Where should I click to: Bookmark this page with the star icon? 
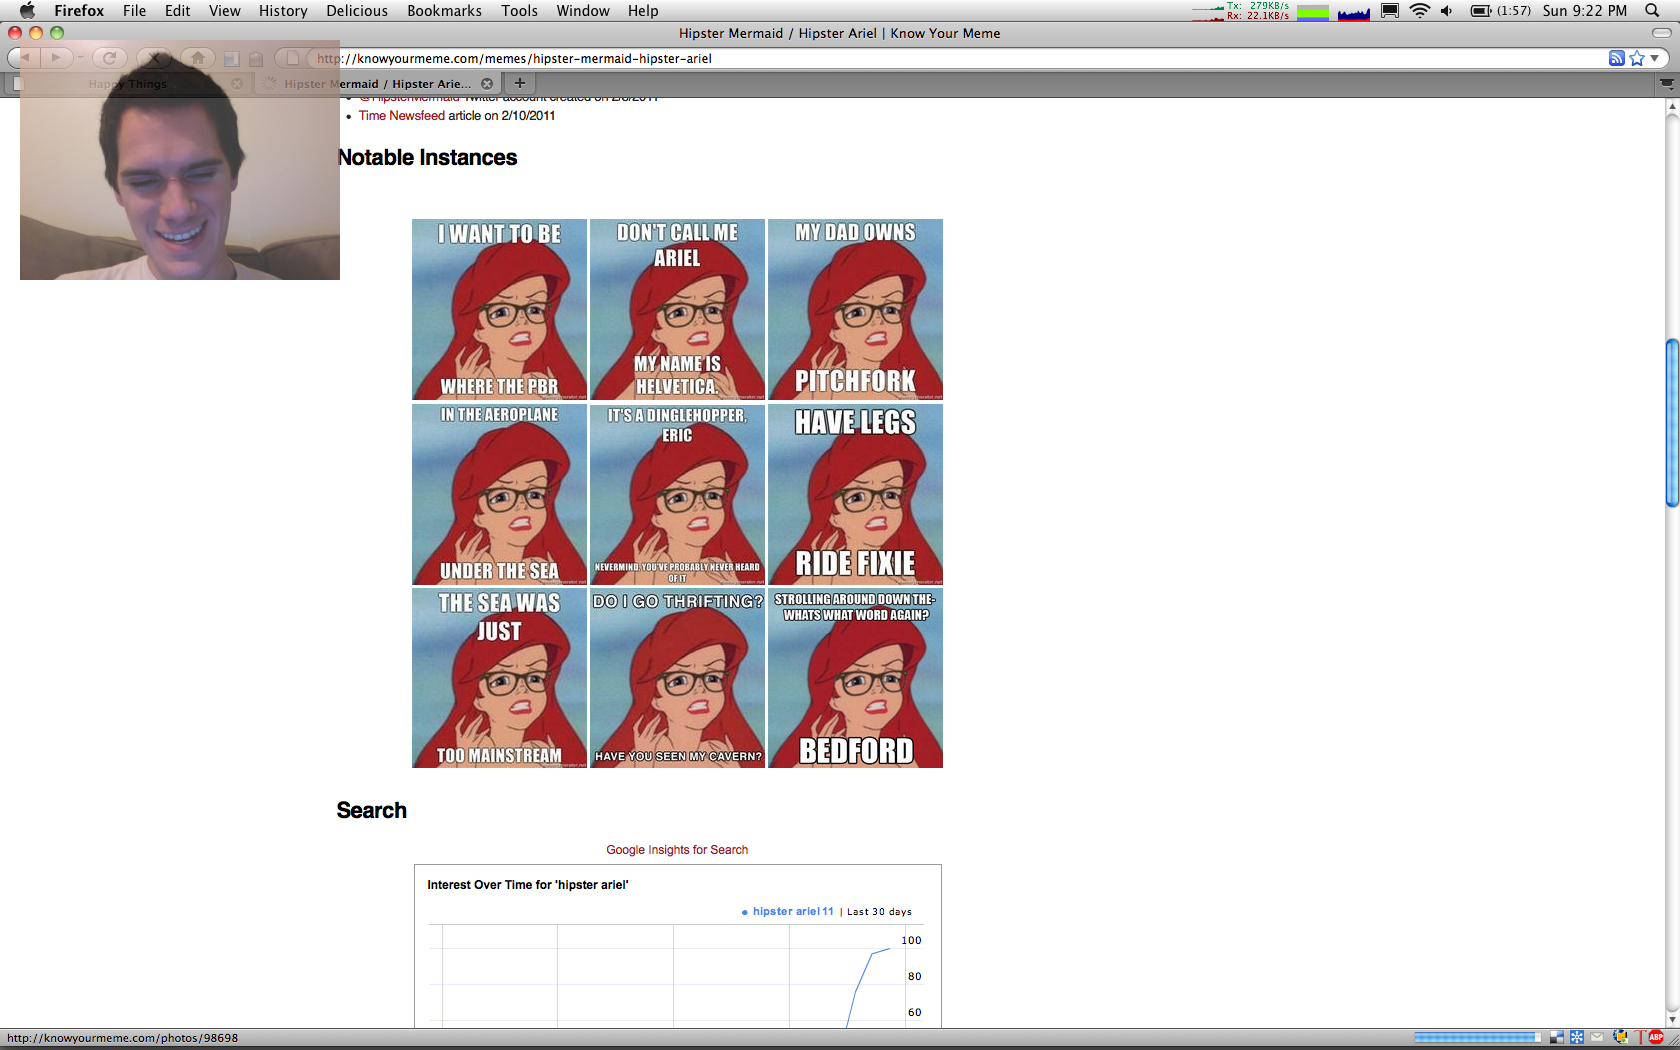[x=1636, y=58]
